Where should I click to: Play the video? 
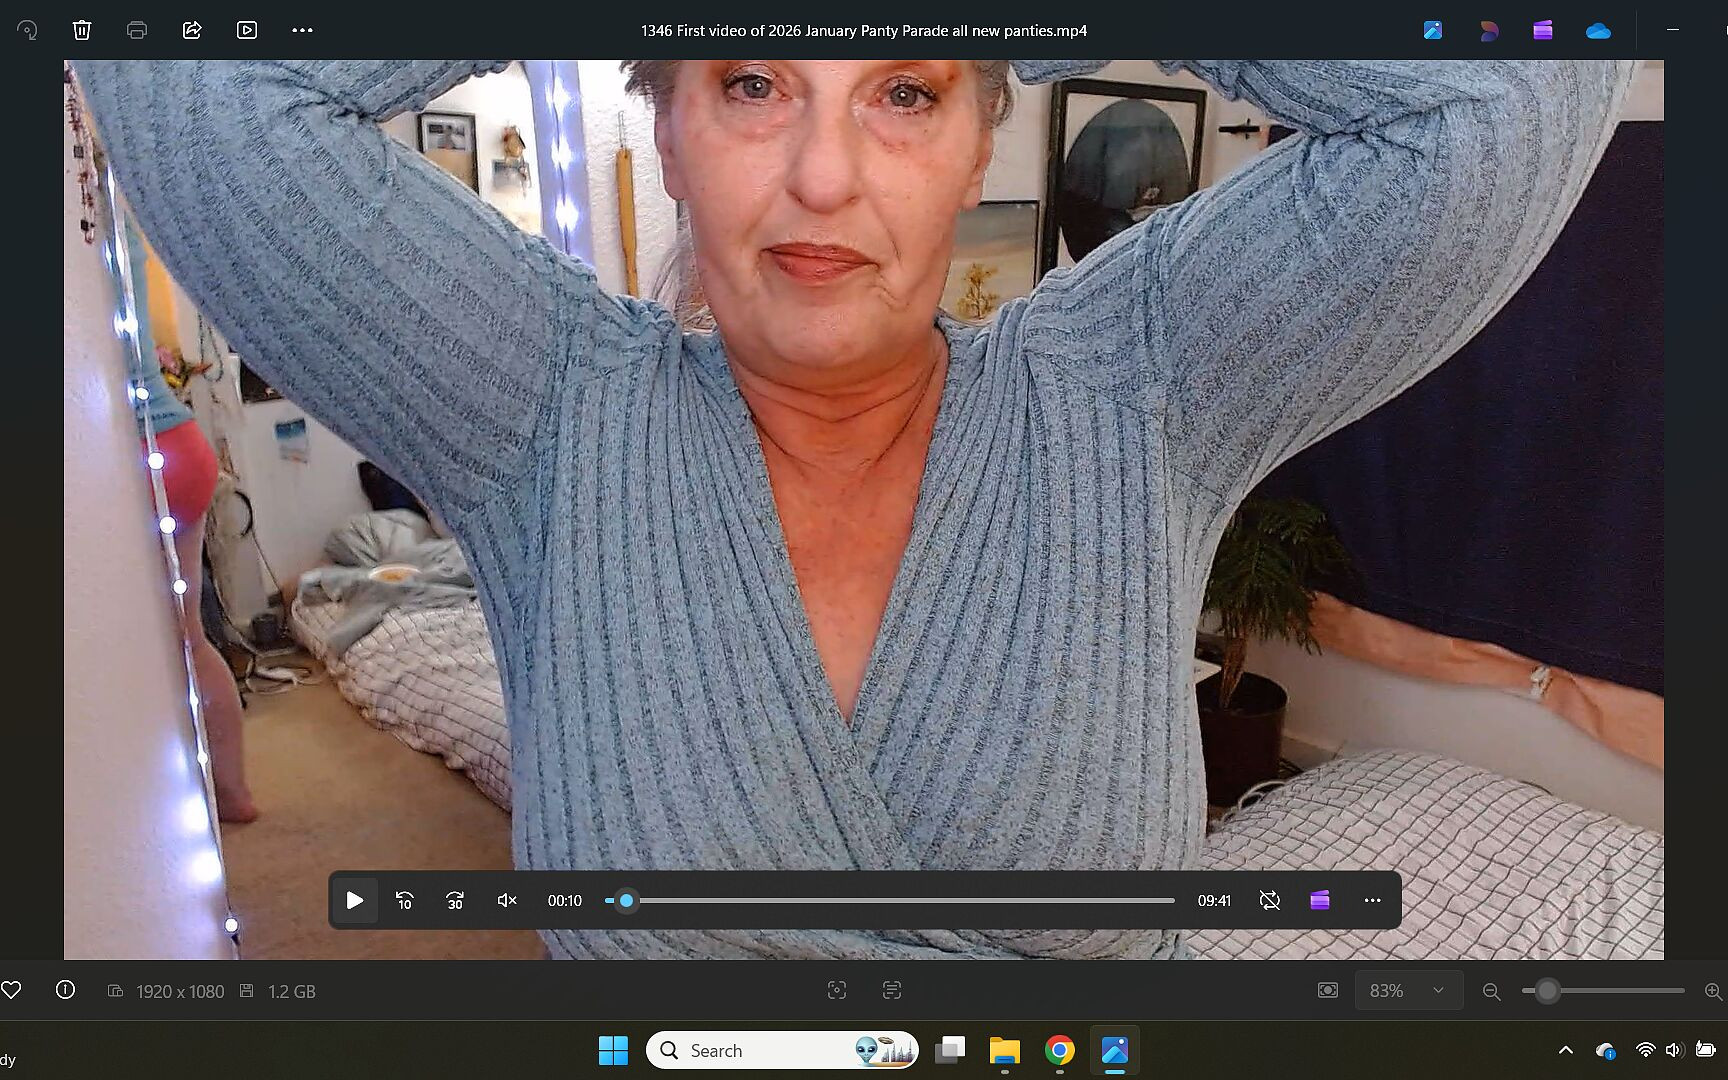click(x=354, y=900)
